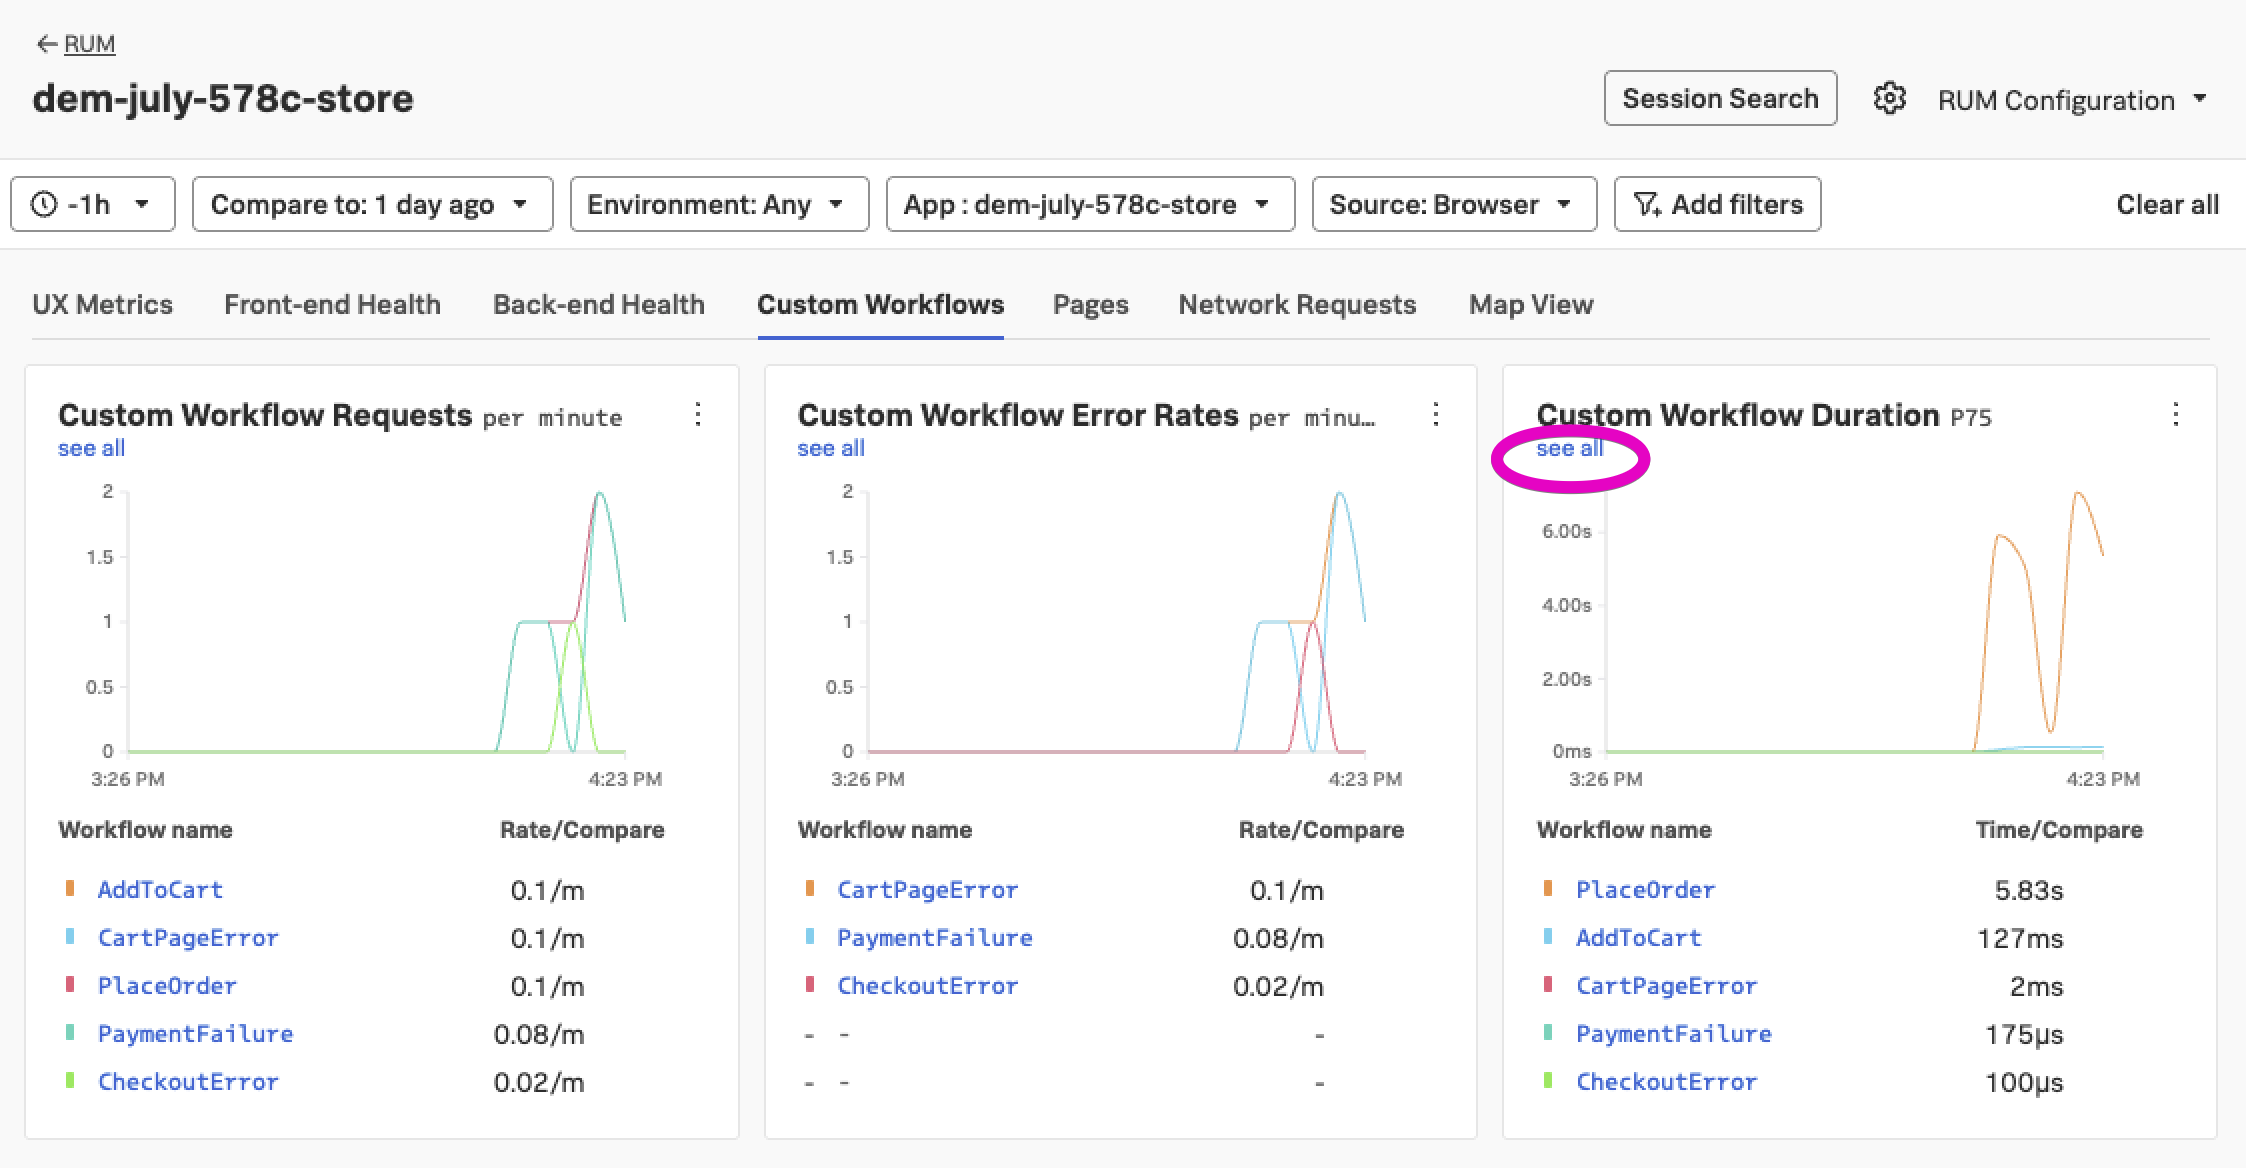Open the RUM settings gear icon

coord(1889,99)
